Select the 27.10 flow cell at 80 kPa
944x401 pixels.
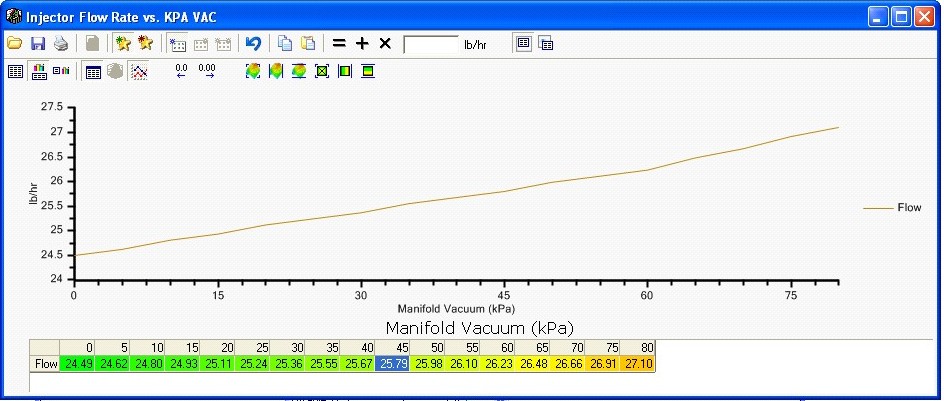click(x=638, y=364)
